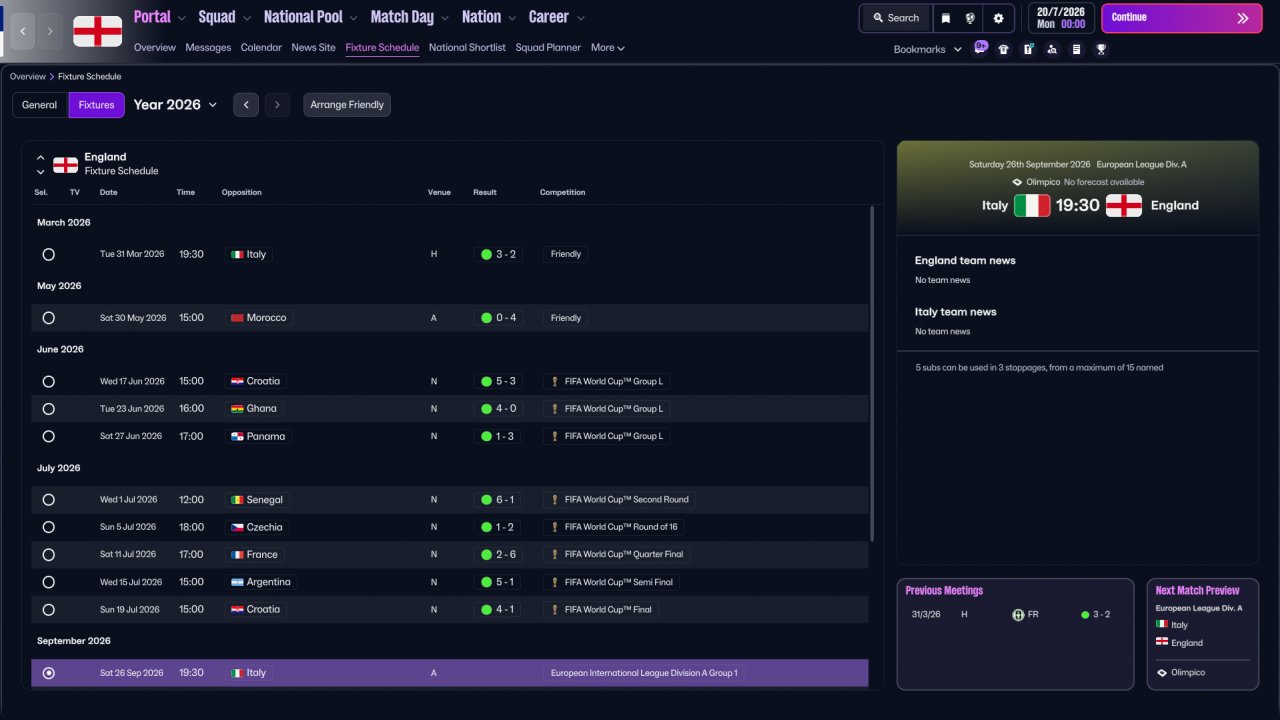This screenshot has height=720, width=1280.
Task: Click the Overview breadcrumb link
Action: pyautogui.click(x=28, y=77)
